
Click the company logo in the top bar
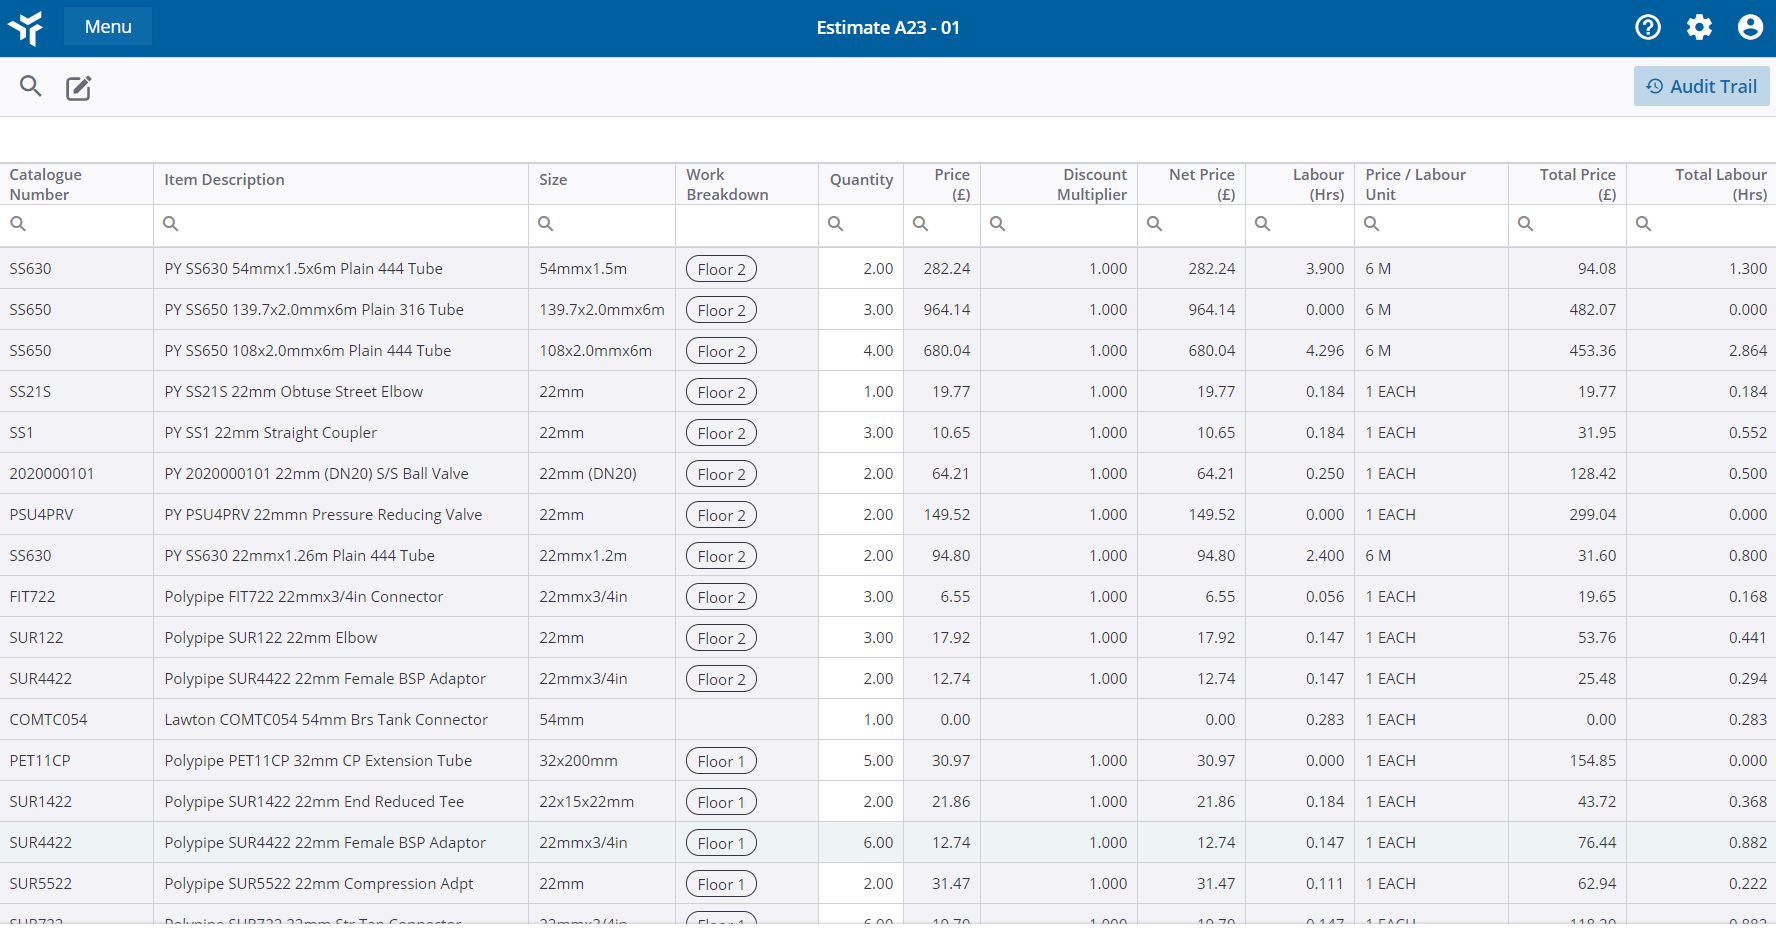[x=26, y=27]
